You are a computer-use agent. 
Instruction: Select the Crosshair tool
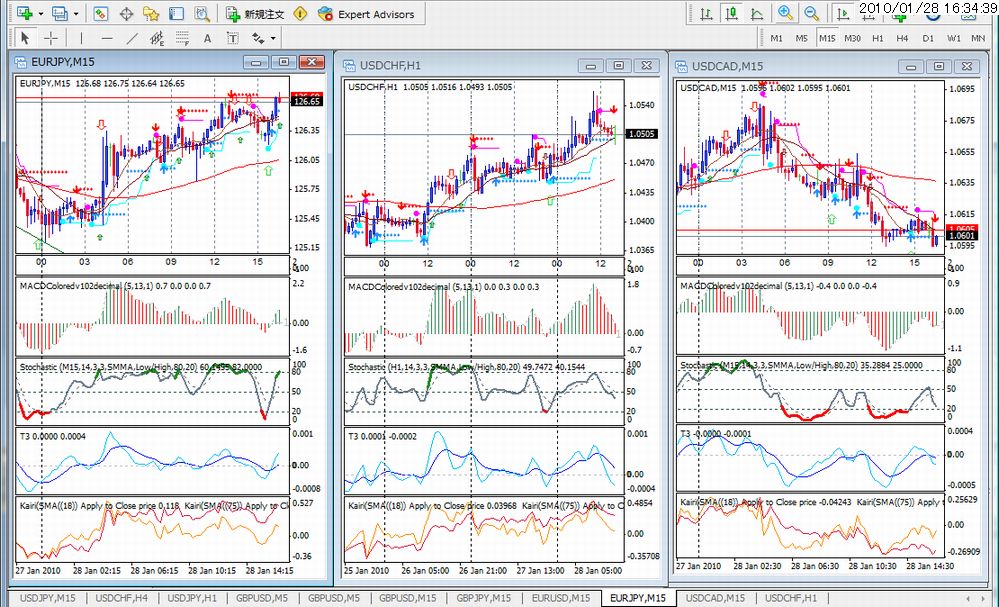tap(51, 38)
